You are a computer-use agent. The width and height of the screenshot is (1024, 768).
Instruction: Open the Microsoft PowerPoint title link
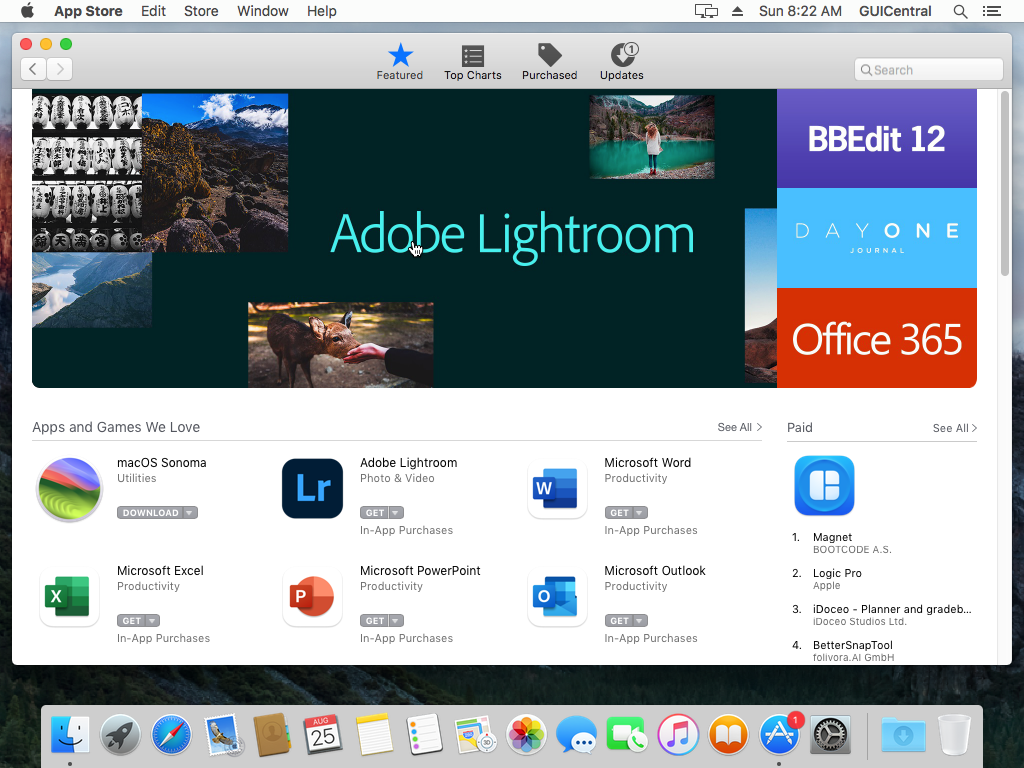[420, 570]
